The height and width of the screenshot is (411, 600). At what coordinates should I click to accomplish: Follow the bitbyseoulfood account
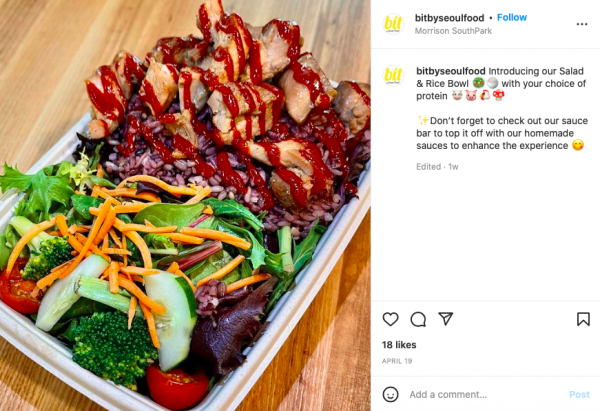click(512, 18)
